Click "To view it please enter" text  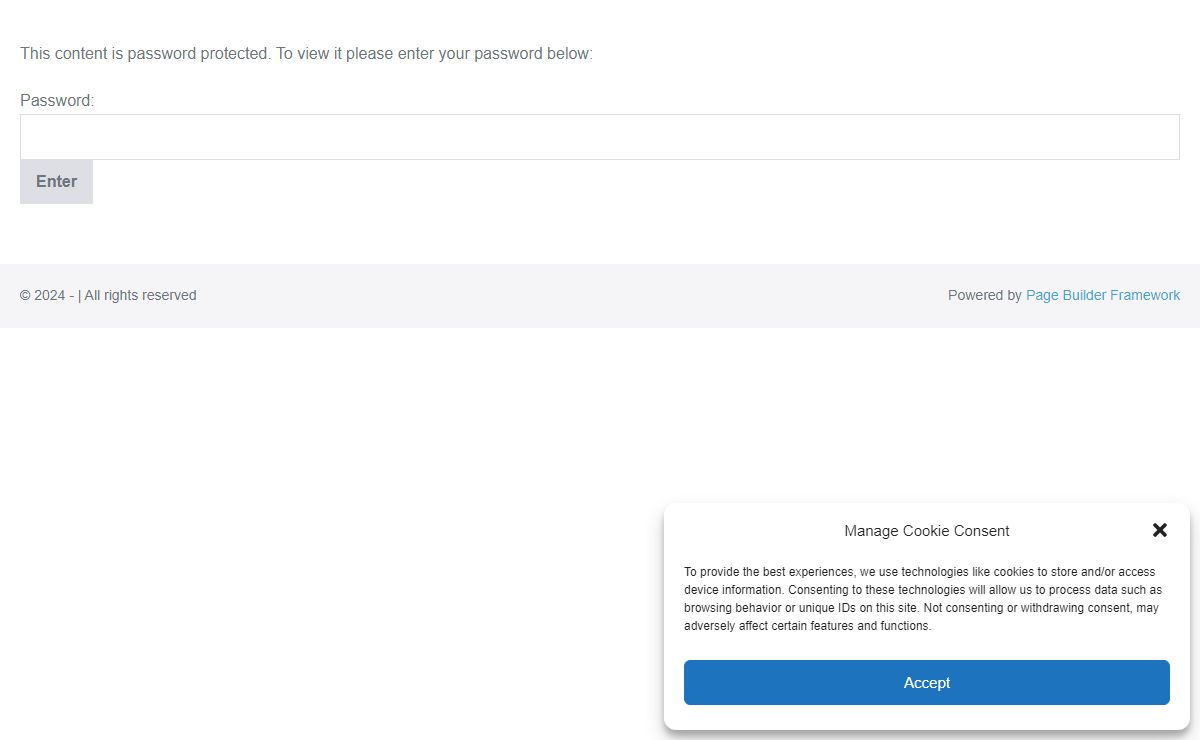(354, 53)
